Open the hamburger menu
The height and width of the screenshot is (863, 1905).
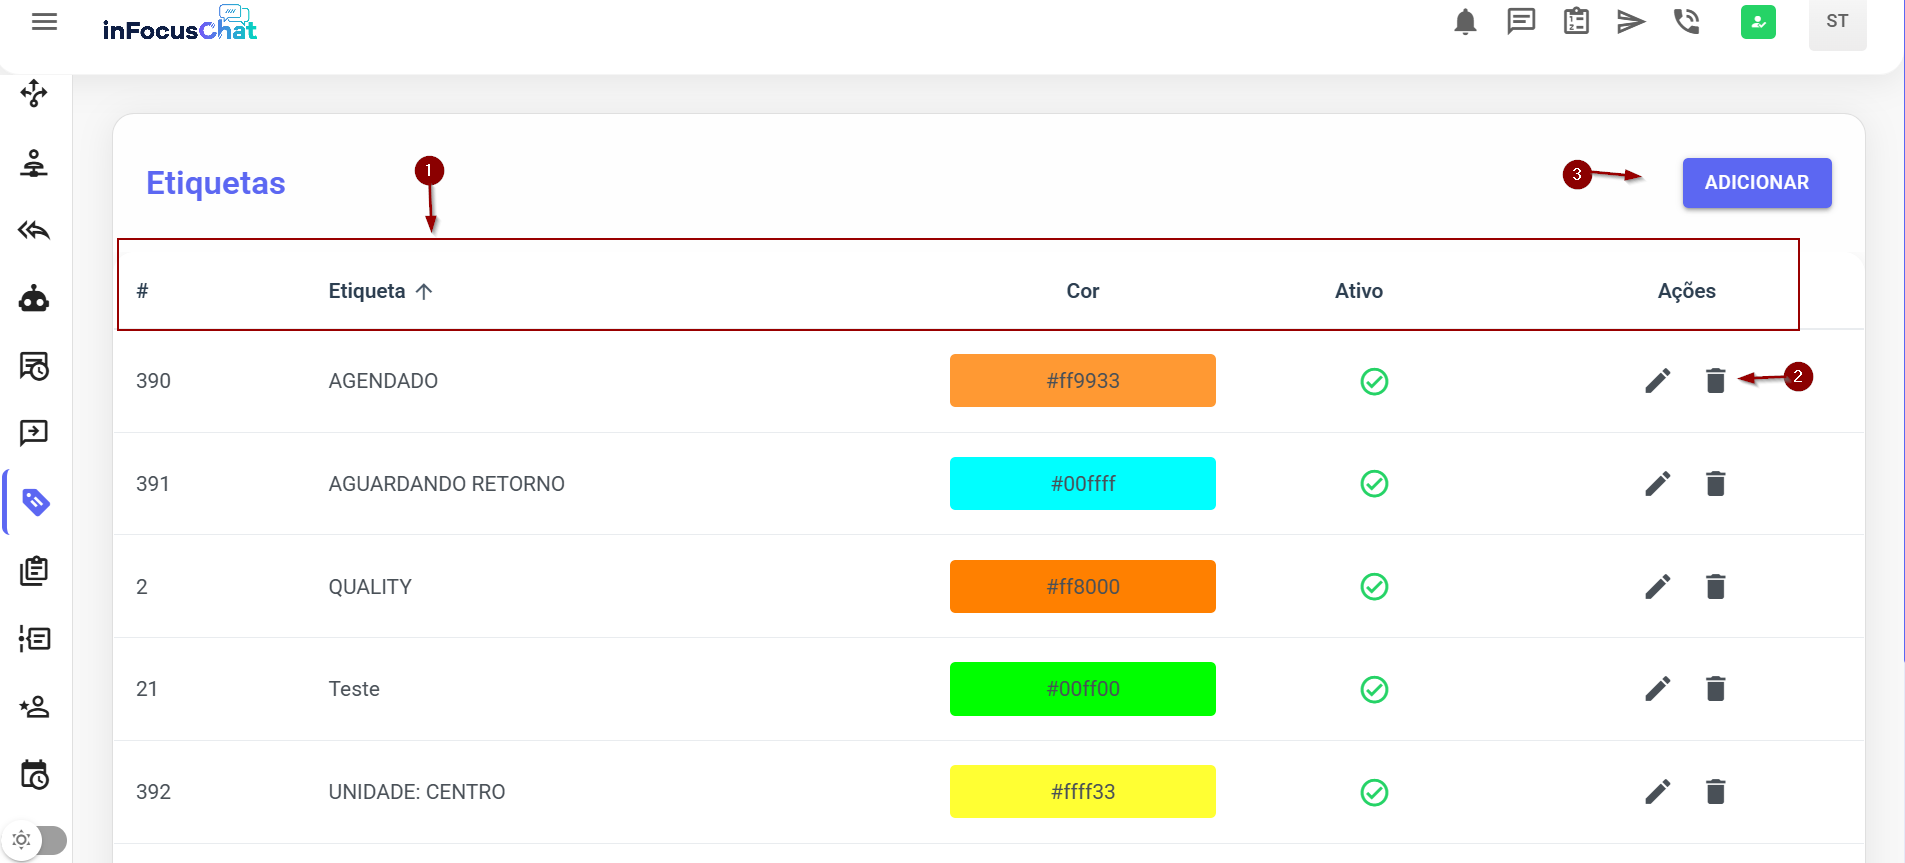click(x=44, y=22)
